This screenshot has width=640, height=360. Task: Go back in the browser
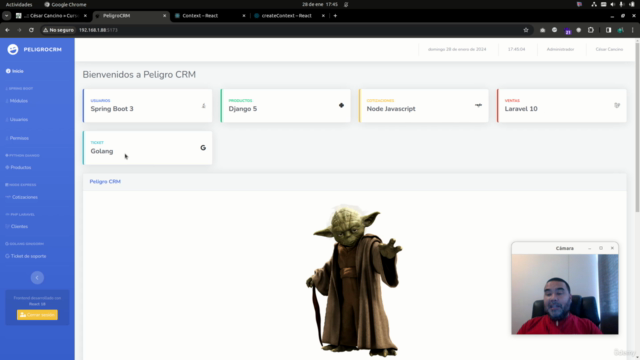(7, 30)
